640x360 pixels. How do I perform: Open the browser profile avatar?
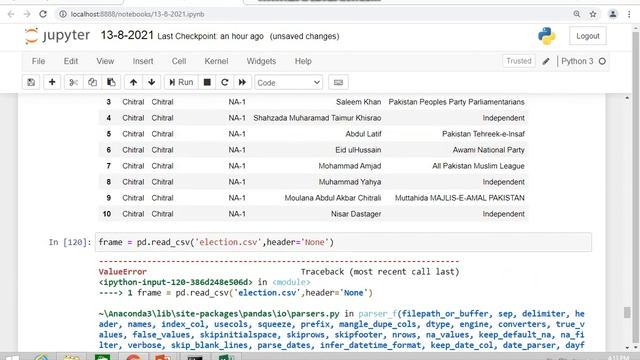613,14
